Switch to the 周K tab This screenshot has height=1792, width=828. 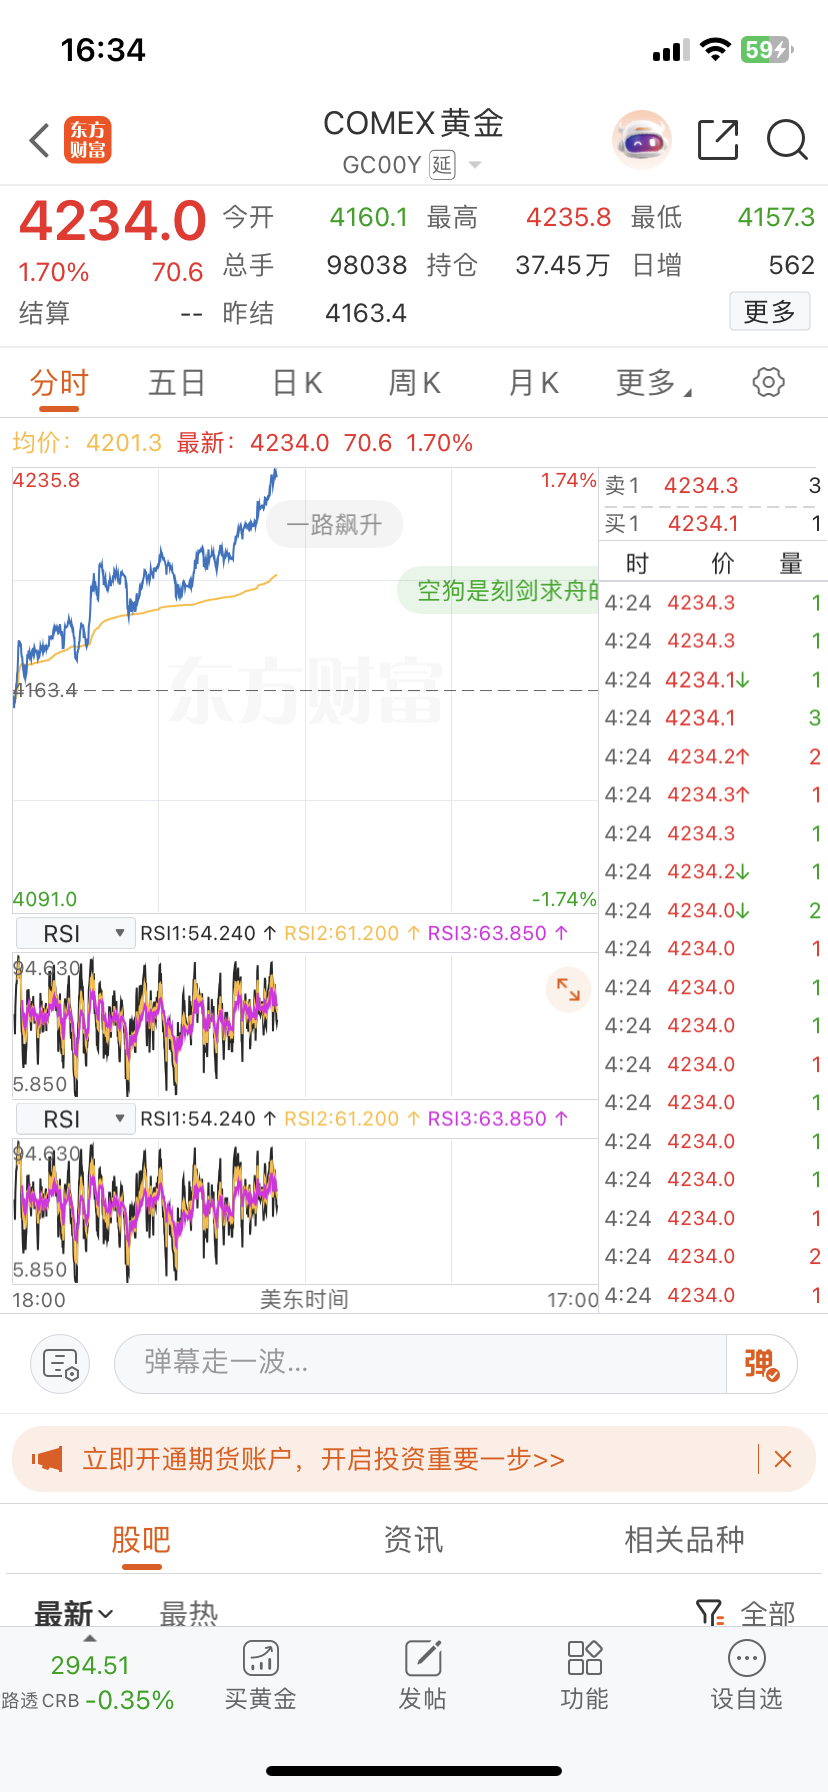click(414, 382)
